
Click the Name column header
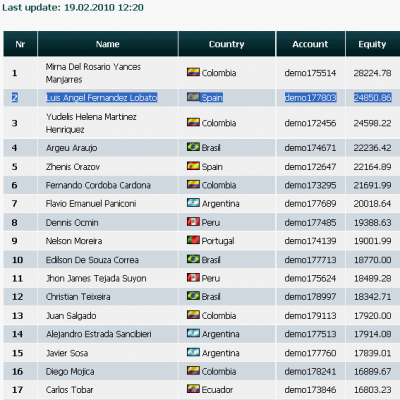tap(108, 44)
